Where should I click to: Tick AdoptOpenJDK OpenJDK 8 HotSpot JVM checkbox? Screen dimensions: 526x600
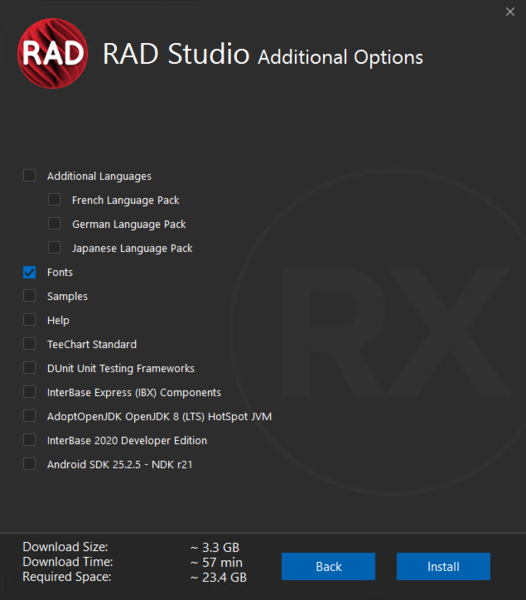point(29,416)
